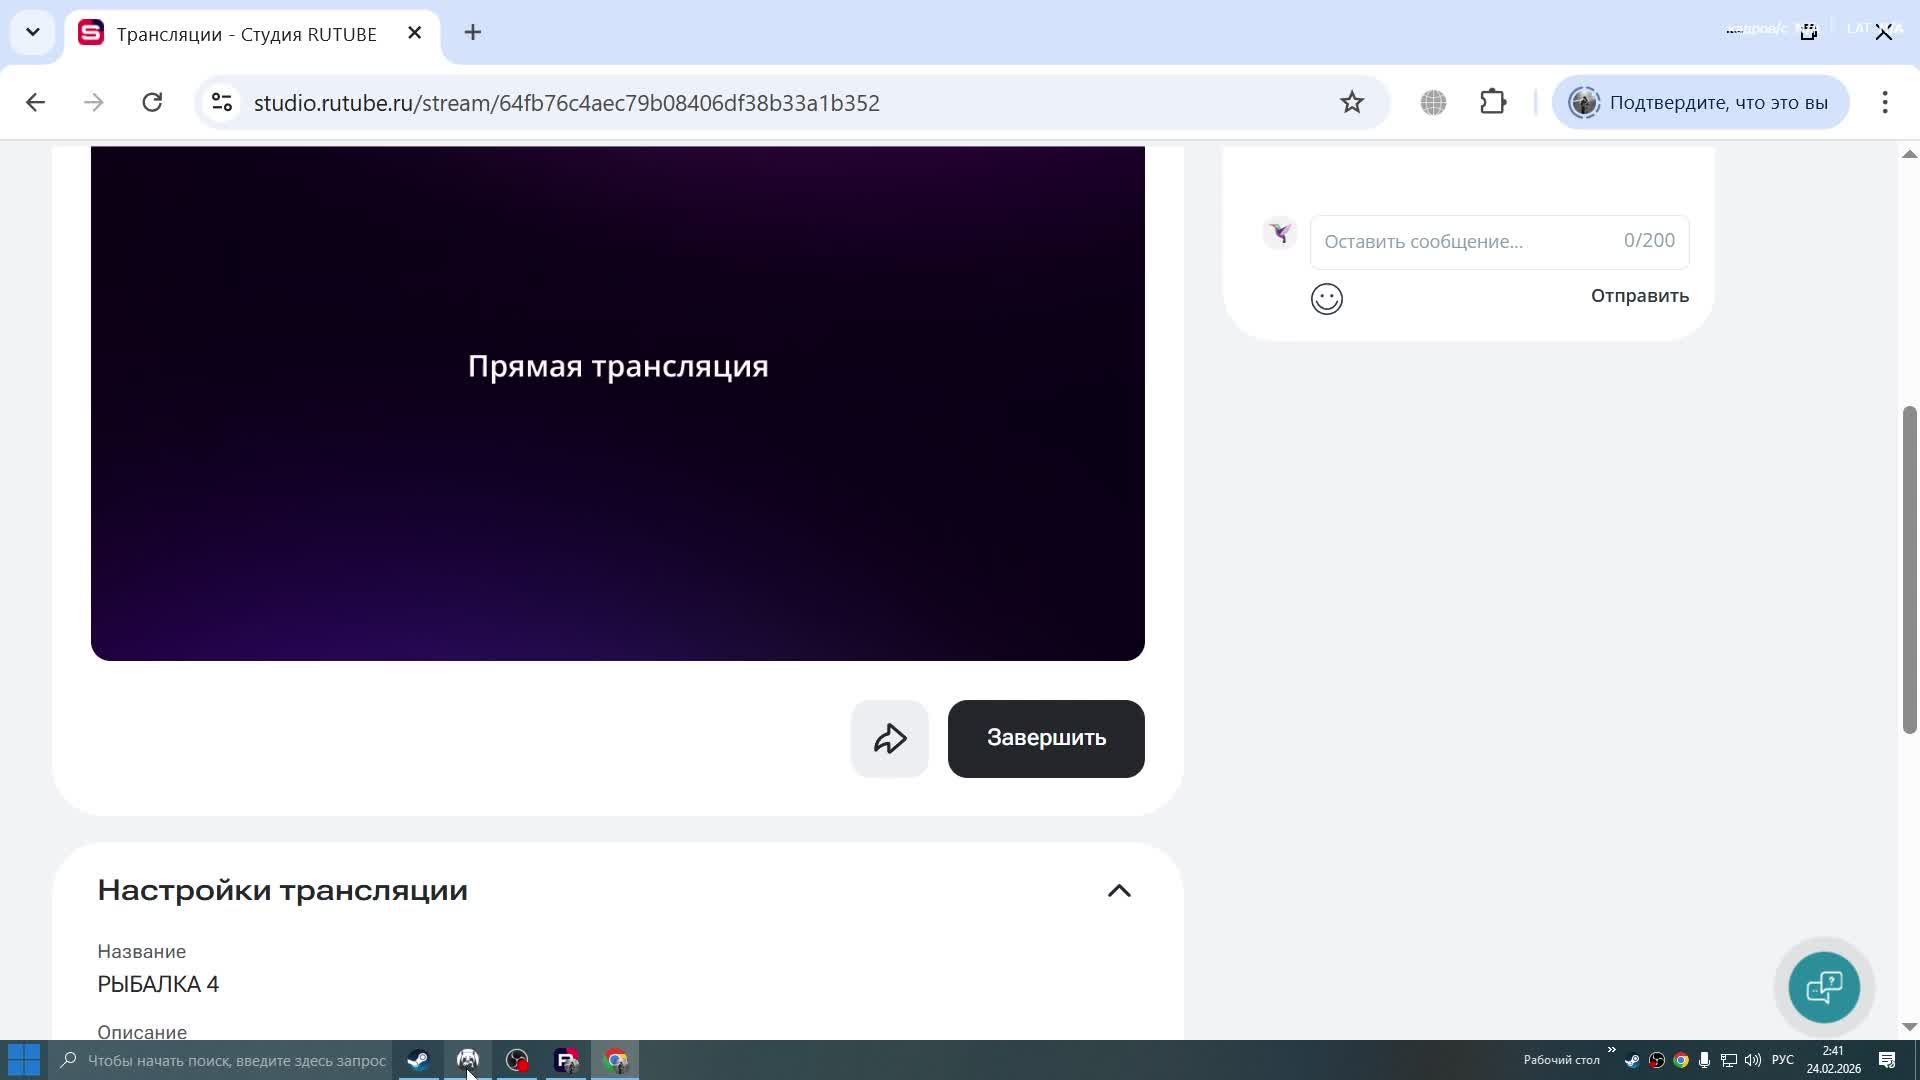The image size is (1920, 1080).
Task: Click Отправить to send a chat message
Action: tap(1638, 295)
